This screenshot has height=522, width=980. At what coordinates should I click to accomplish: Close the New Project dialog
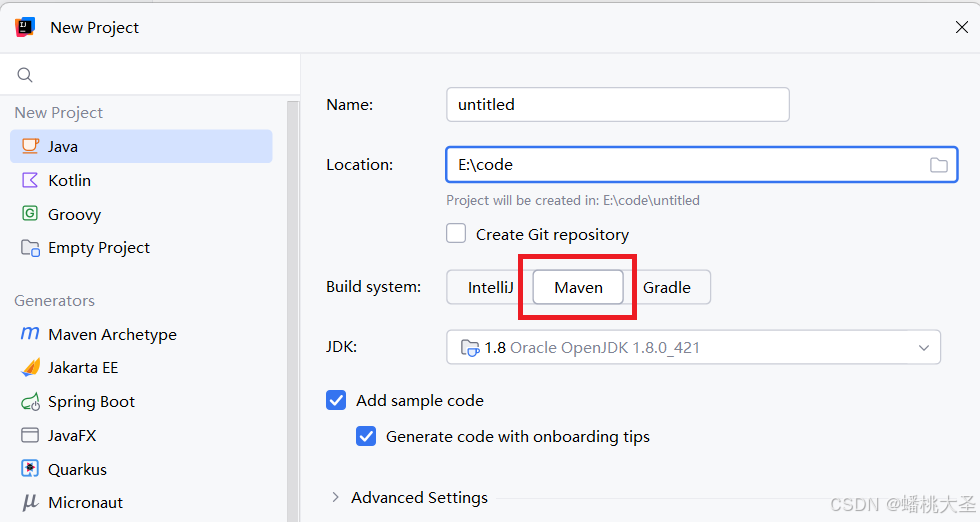[x=962, y=28]
